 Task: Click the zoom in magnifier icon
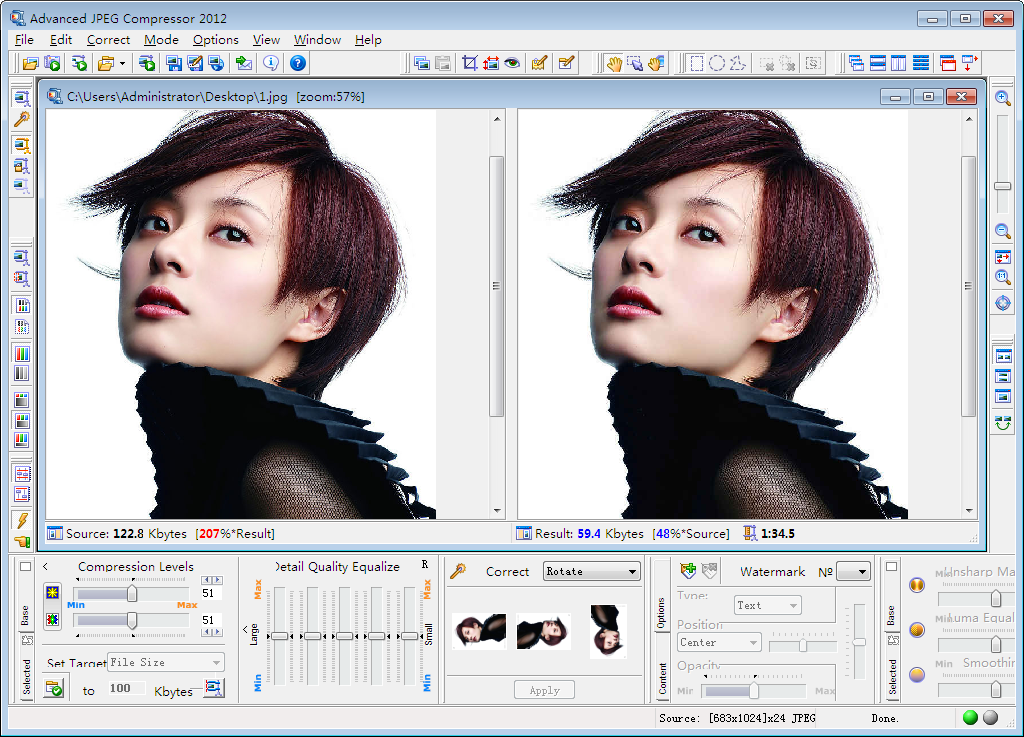(x=1003, y=98)
